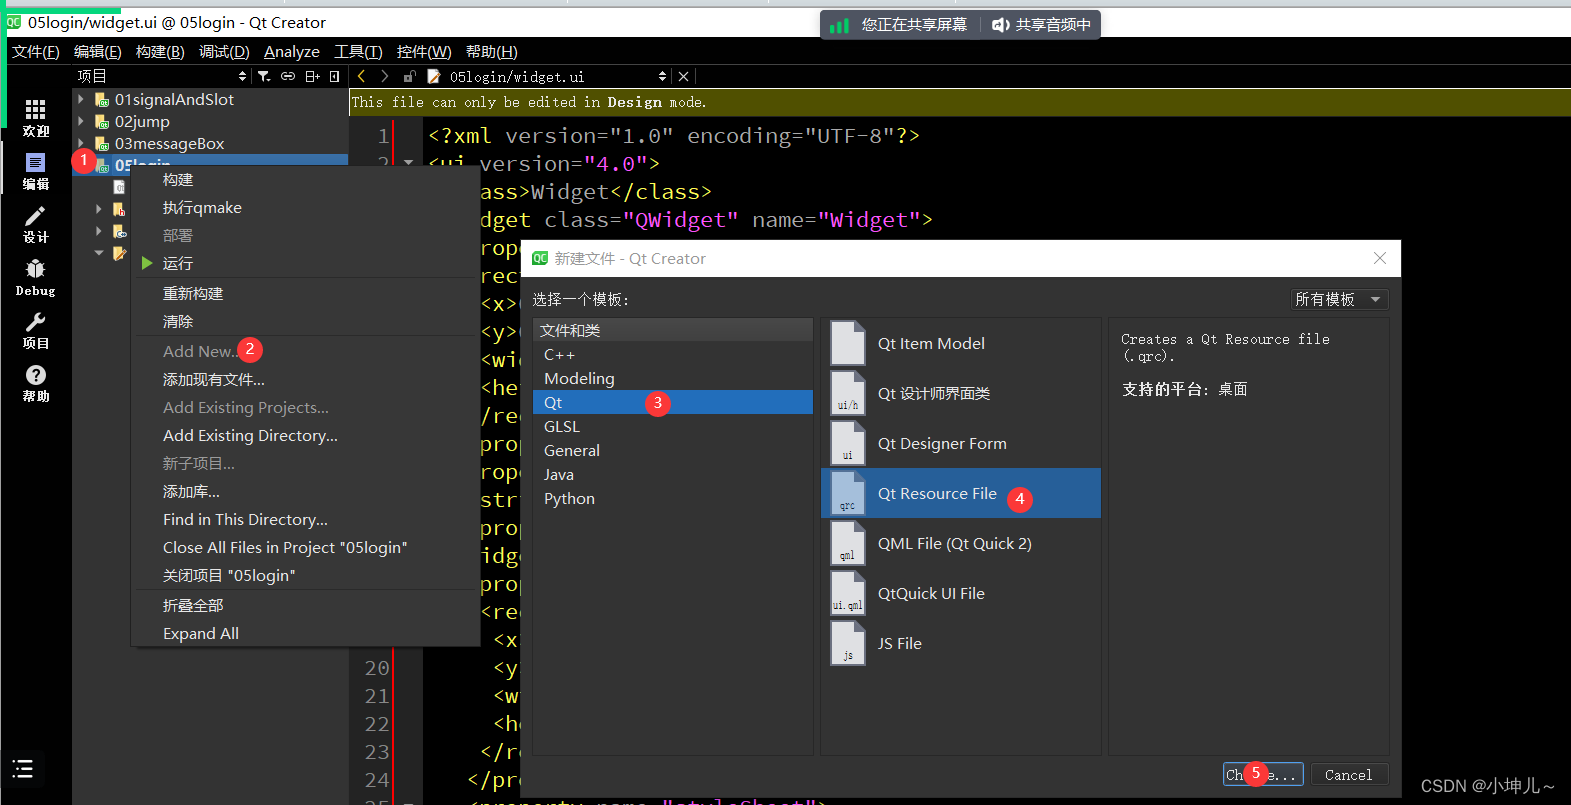This screenshot has height=805, width=1571.
Task: Choose 添加现有文件... in the context menu
Action: pos(306,379)
